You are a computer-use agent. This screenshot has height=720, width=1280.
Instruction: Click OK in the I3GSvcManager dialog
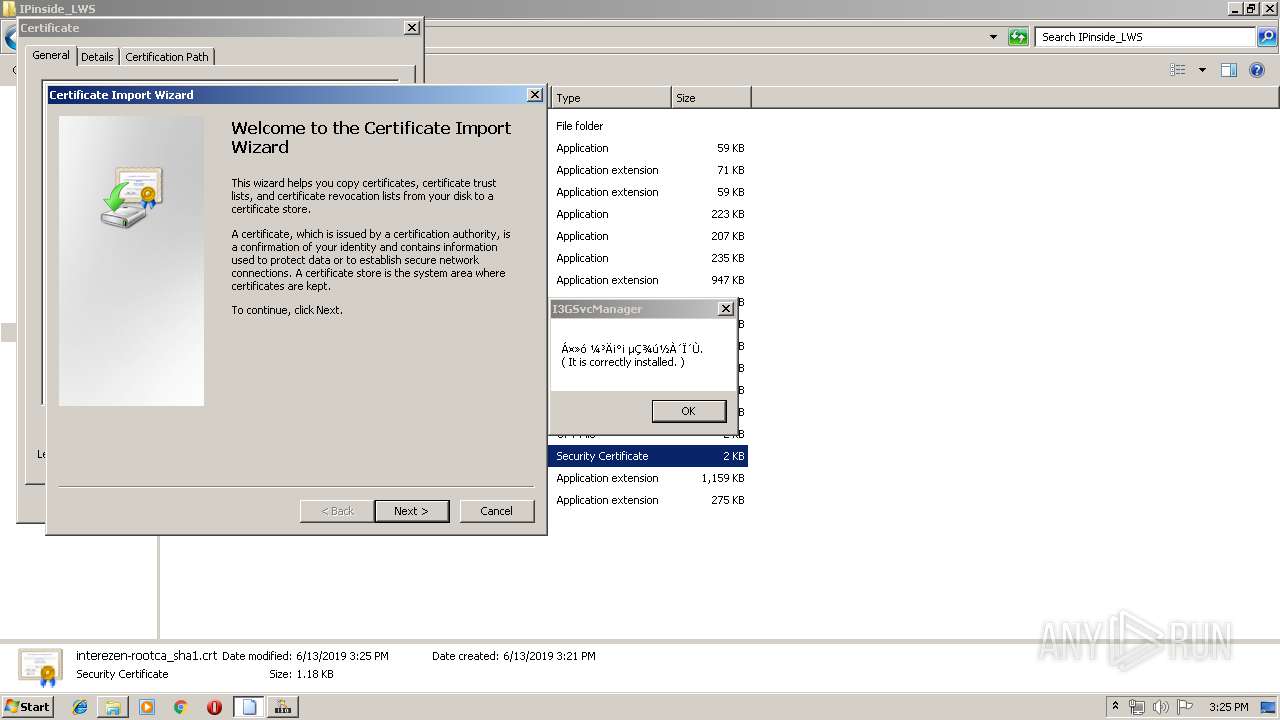point(688,411)
